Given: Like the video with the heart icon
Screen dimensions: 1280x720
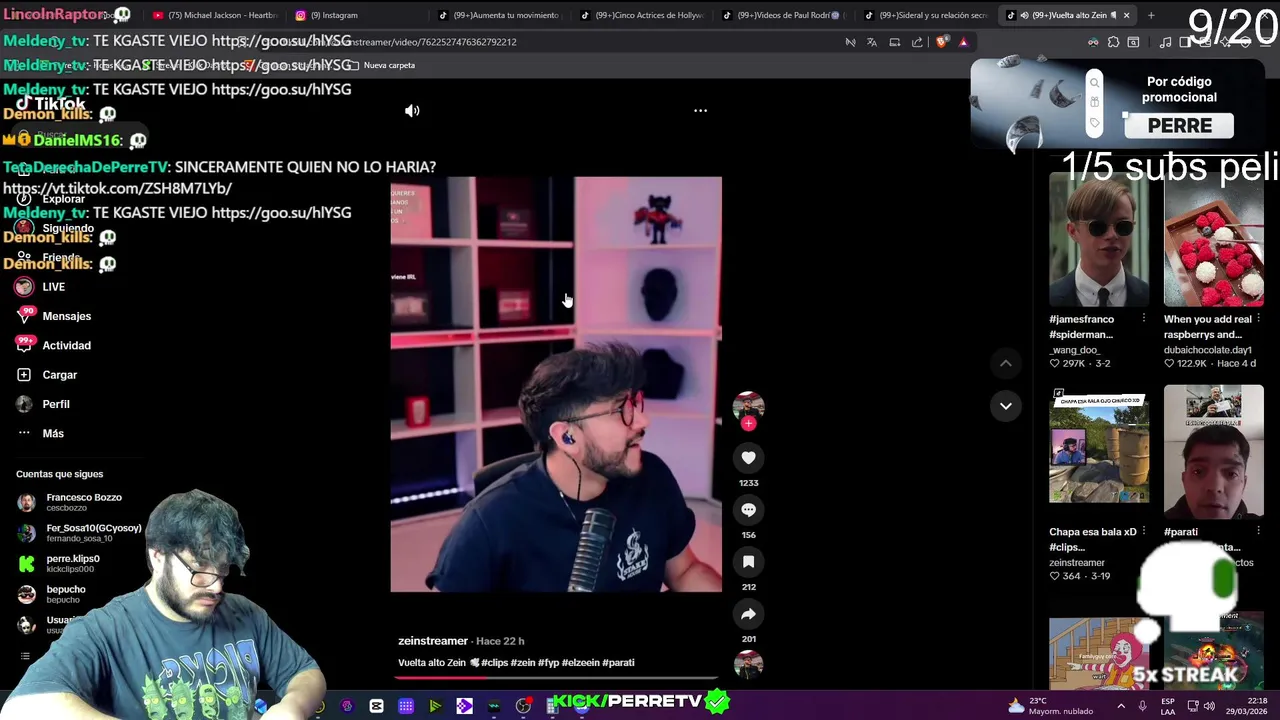Looking at the screenshot, I should click(x=748, y=458).
